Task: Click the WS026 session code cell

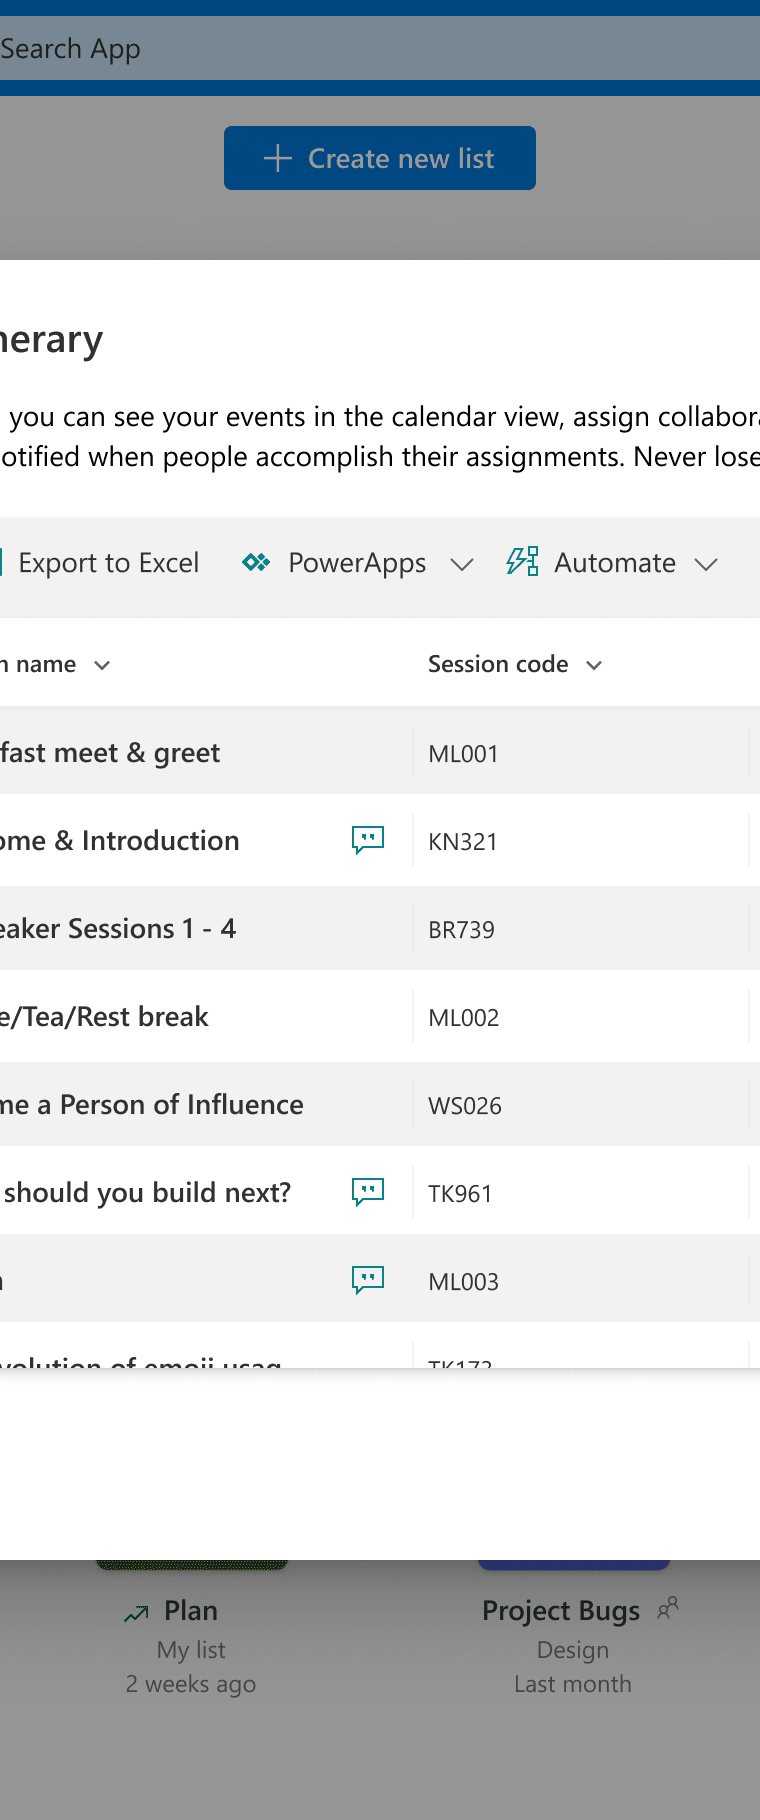Action: (x=465, y=1106)
